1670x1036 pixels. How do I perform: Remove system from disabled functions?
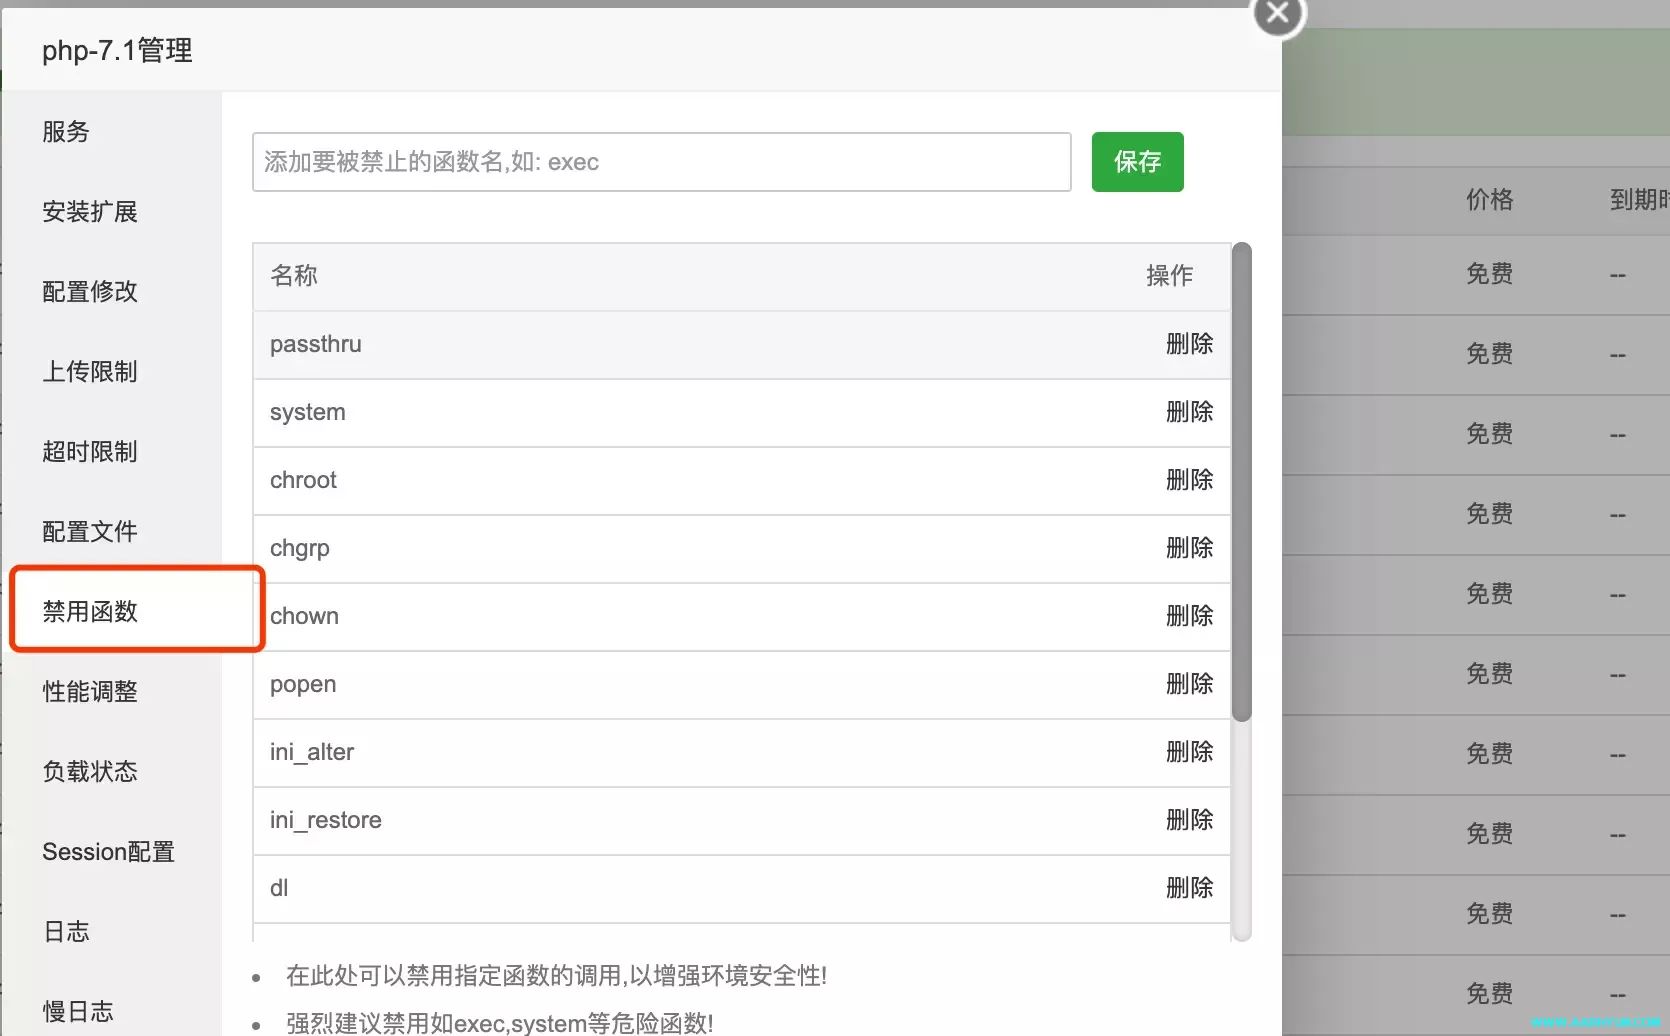[x=1189, y=412]
